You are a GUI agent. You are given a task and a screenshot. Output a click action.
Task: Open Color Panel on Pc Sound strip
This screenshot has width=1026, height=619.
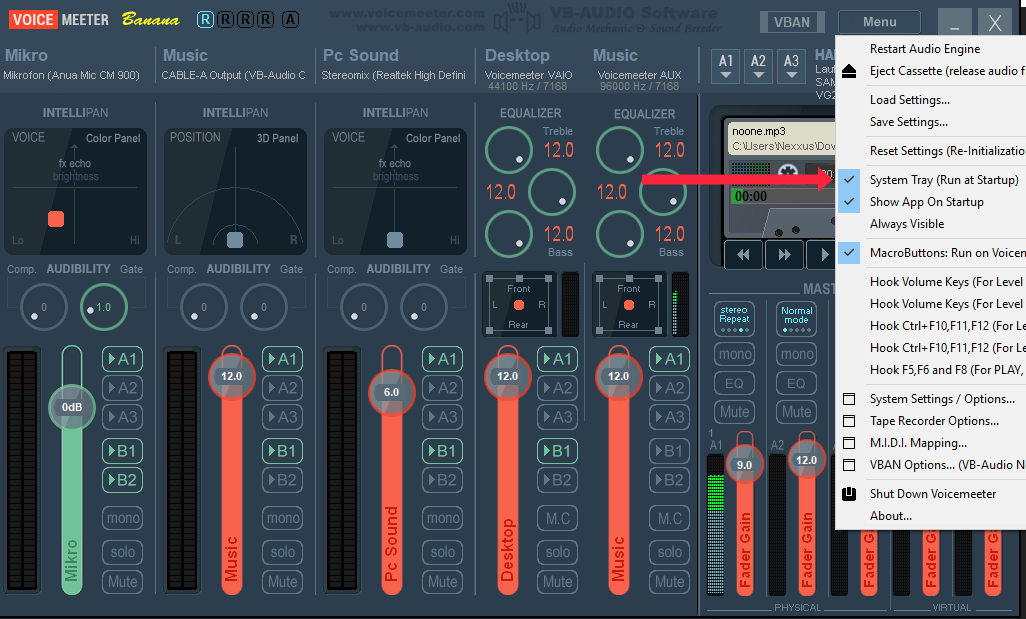coord(433,138)
